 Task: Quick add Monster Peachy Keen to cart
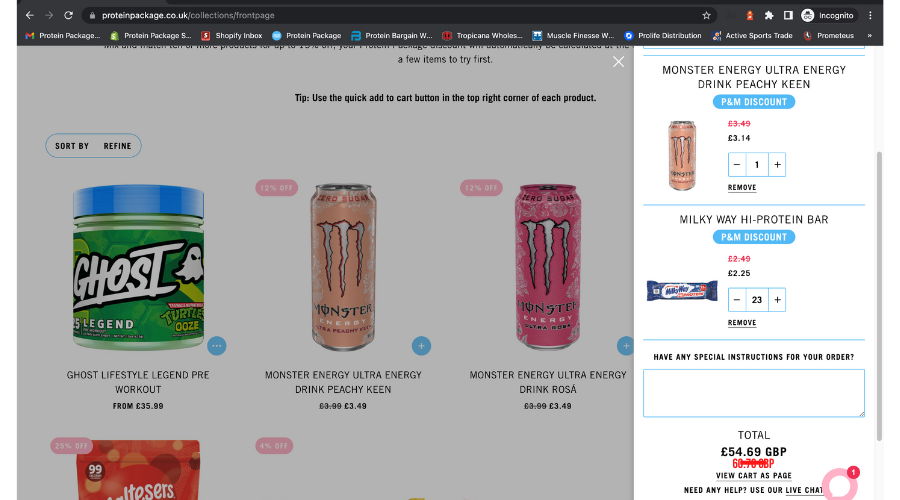(421, 346)
